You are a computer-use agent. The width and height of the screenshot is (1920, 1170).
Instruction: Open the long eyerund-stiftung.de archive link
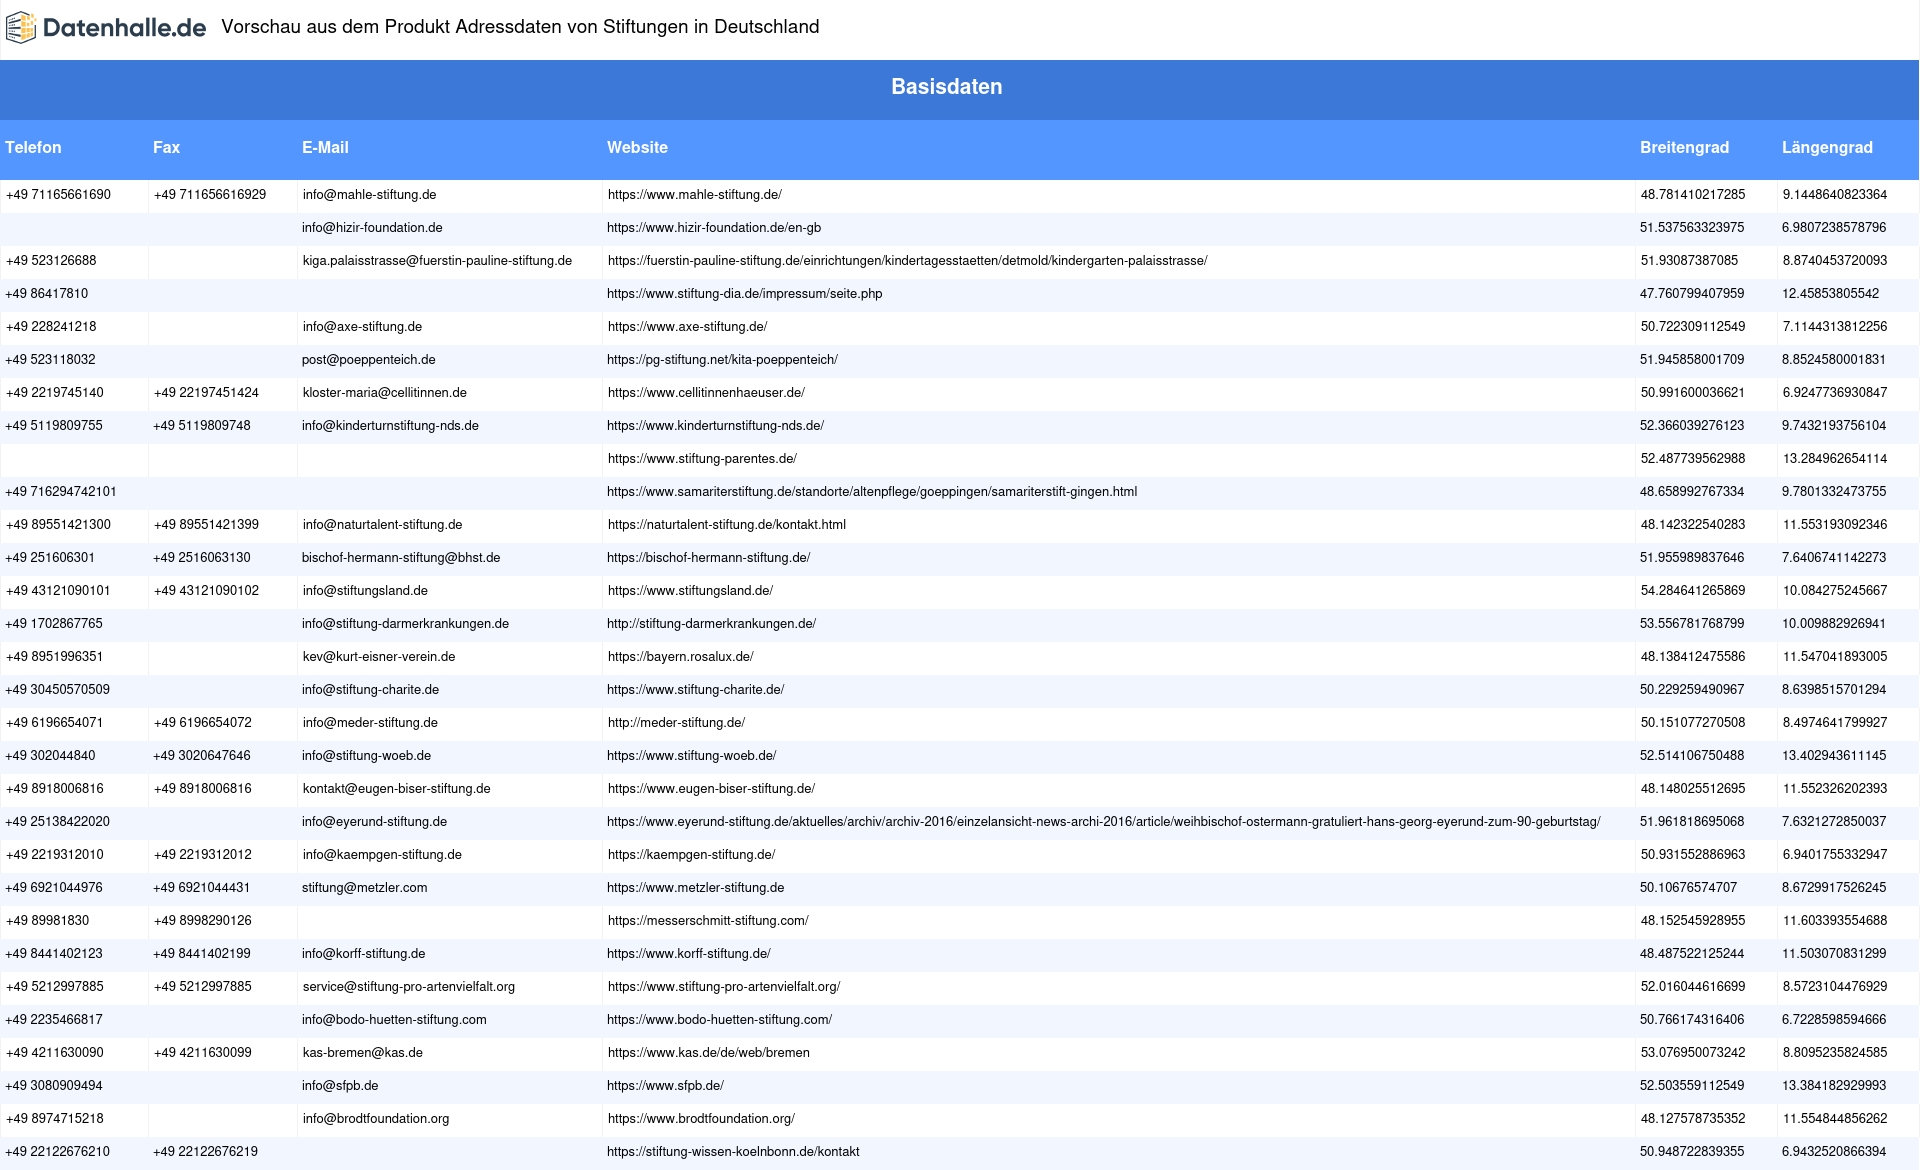pyautogui.click(x=1103, y=822)
